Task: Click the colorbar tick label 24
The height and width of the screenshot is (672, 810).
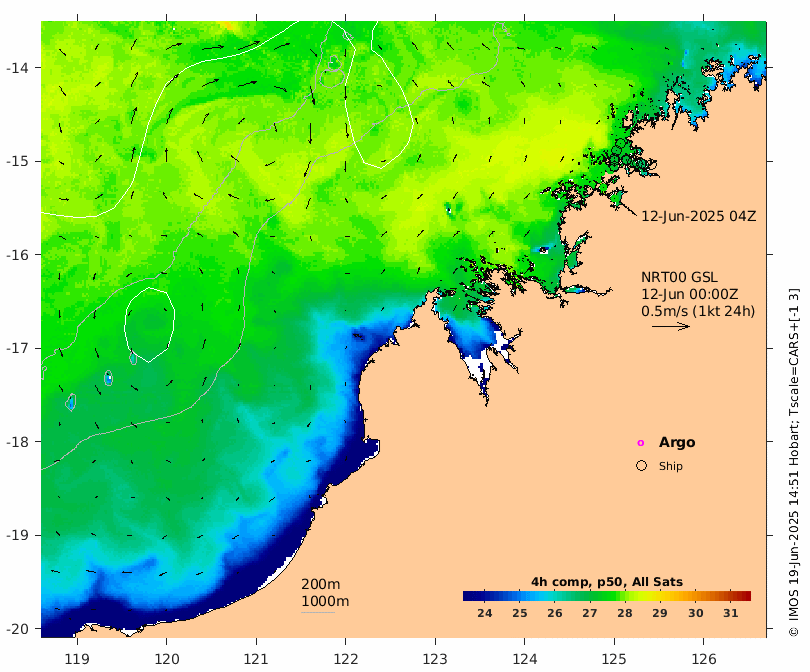Action: point(484,613)
